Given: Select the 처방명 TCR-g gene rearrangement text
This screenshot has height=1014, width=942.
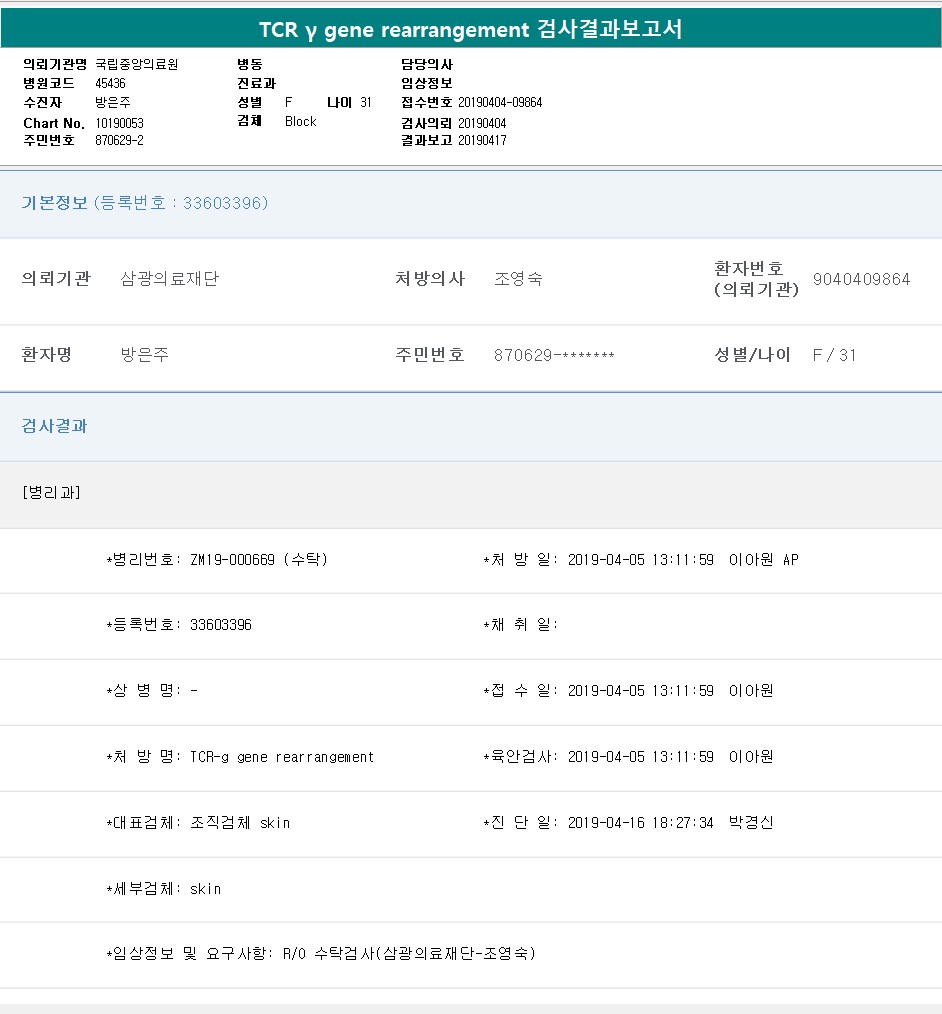Looking at the screenshot, I should pyautogui.click(x=281, y=757).
